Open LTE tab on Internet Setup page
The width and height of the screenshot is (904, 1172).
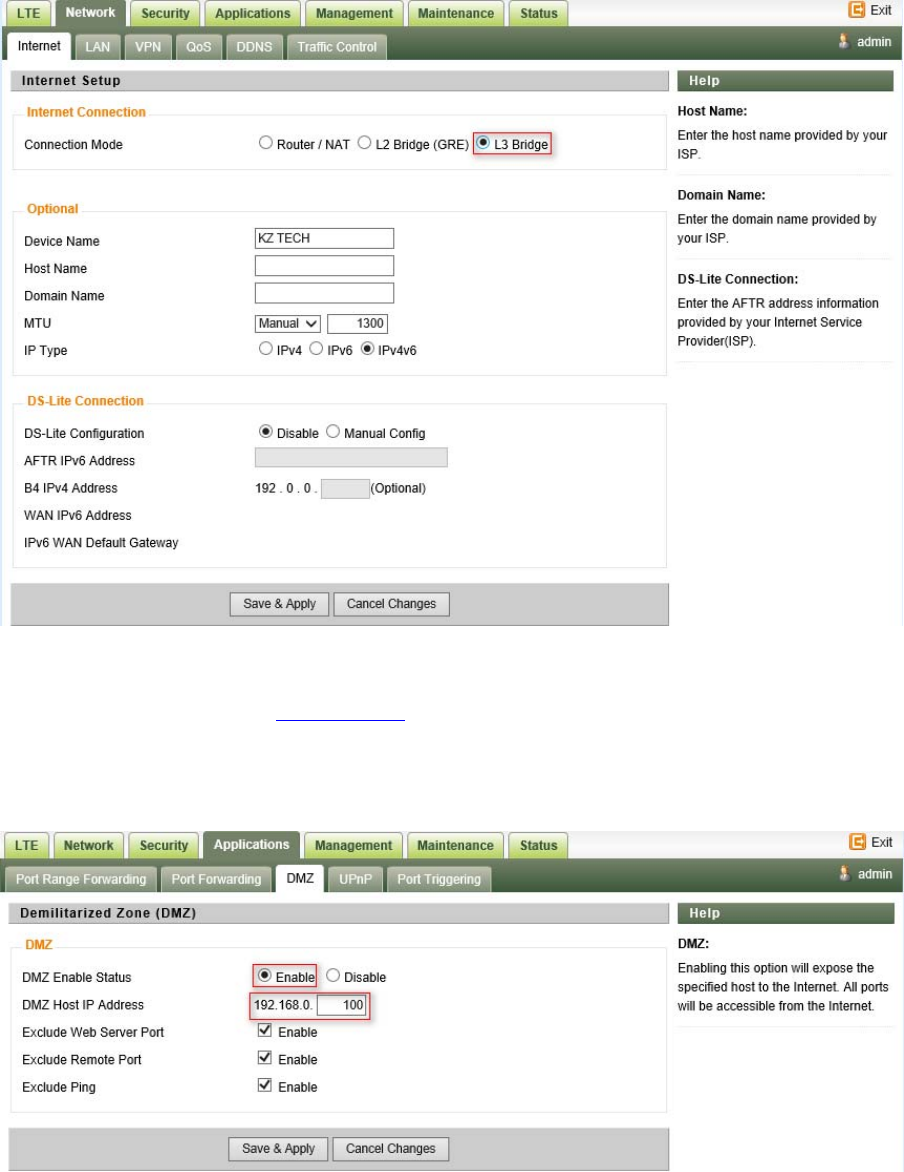[x=28, y=13]
